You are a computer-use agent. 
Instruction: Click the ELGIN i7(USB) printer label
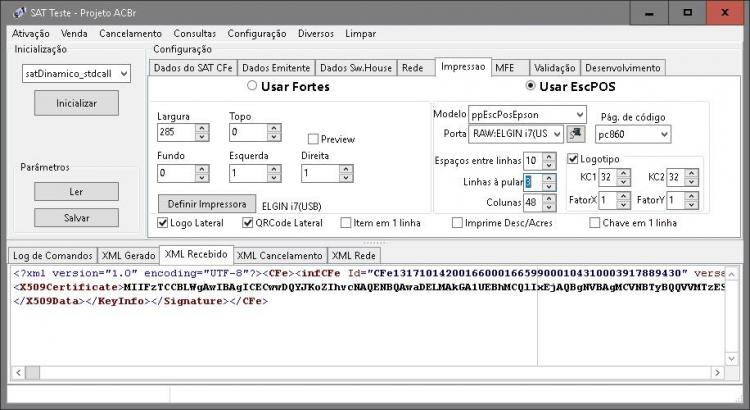tap(292, 206)
